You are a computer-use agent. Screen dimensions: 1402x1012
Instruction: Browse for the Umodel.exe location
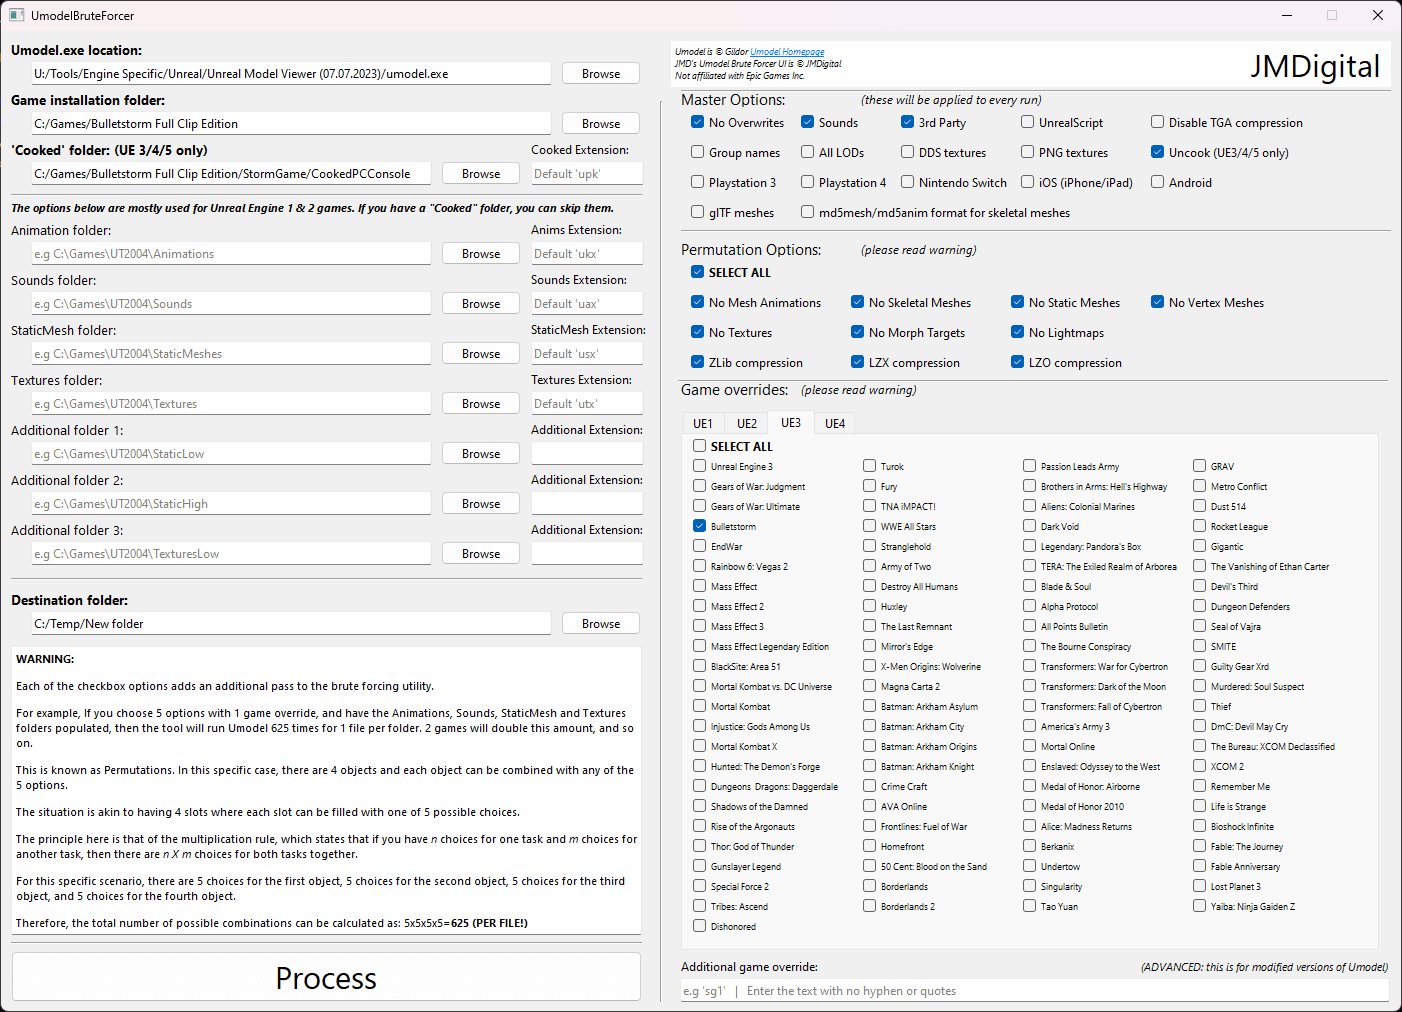click(600, 72)
